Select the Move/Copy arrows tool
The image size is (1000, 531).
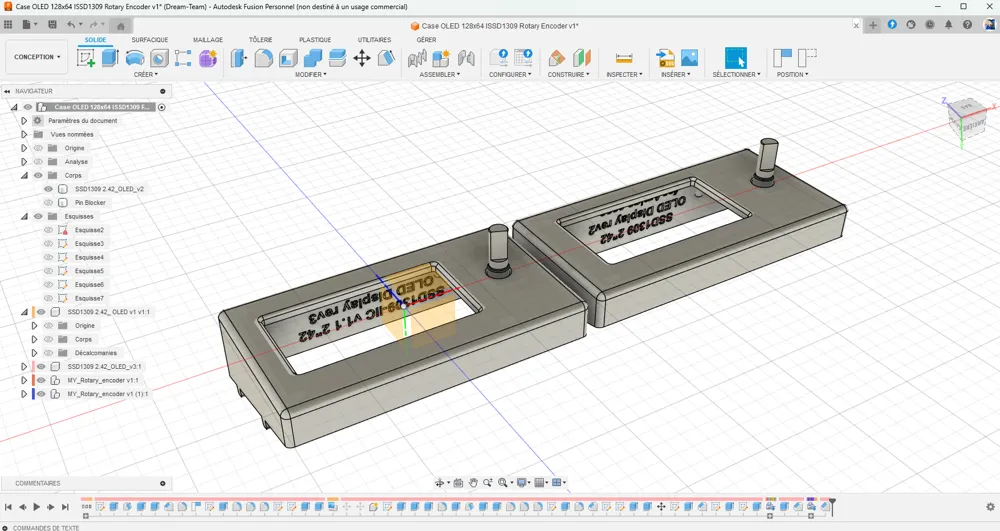point(362,58)
